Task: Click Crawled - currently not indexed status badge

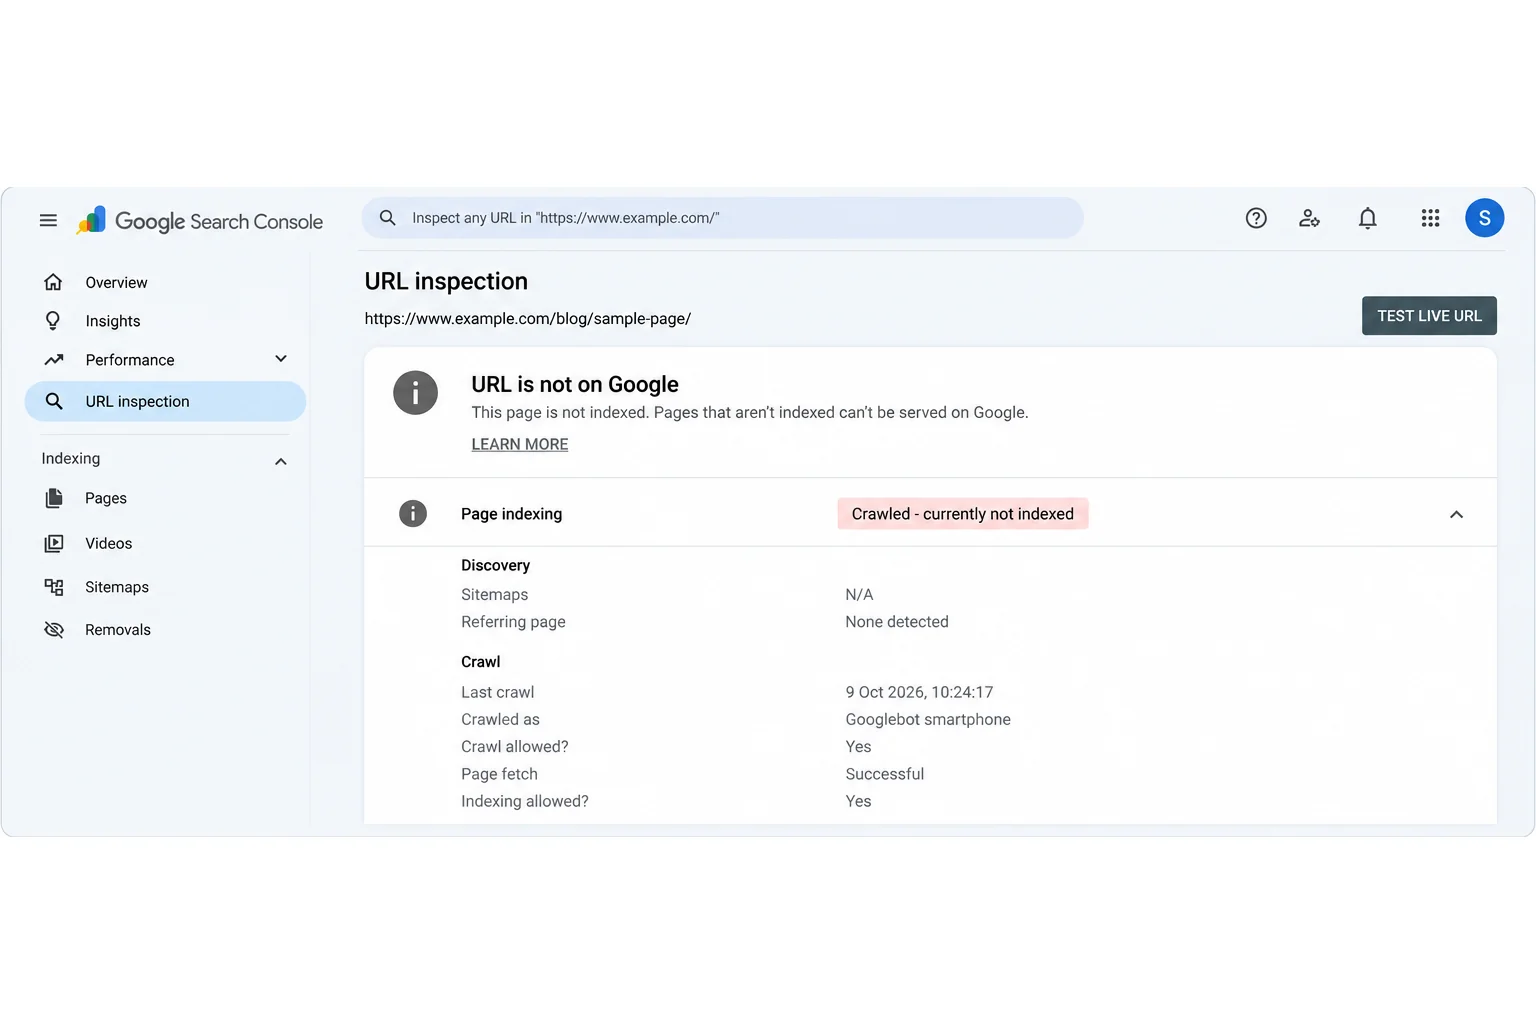Action: pos(963,514)
